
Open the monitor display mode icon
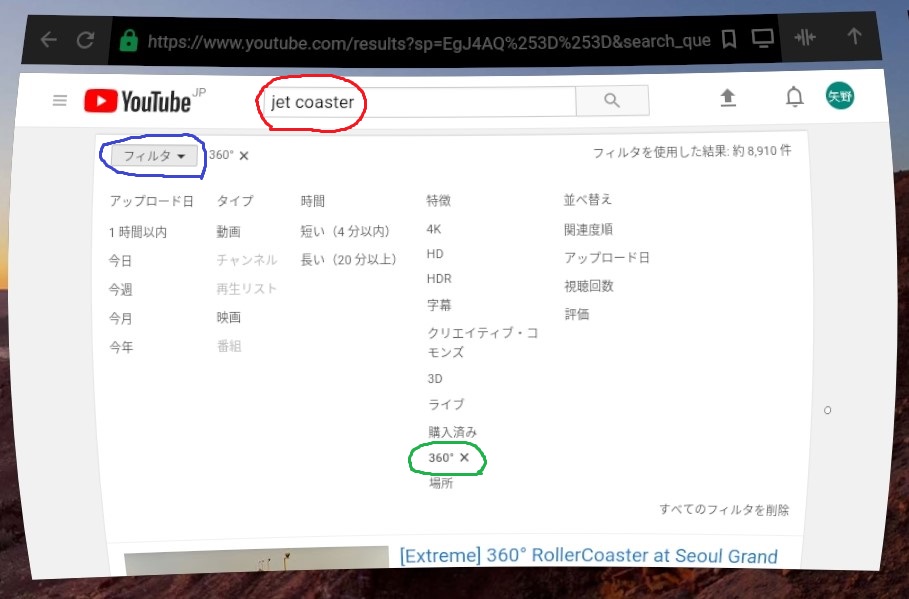tap(762, 38)
